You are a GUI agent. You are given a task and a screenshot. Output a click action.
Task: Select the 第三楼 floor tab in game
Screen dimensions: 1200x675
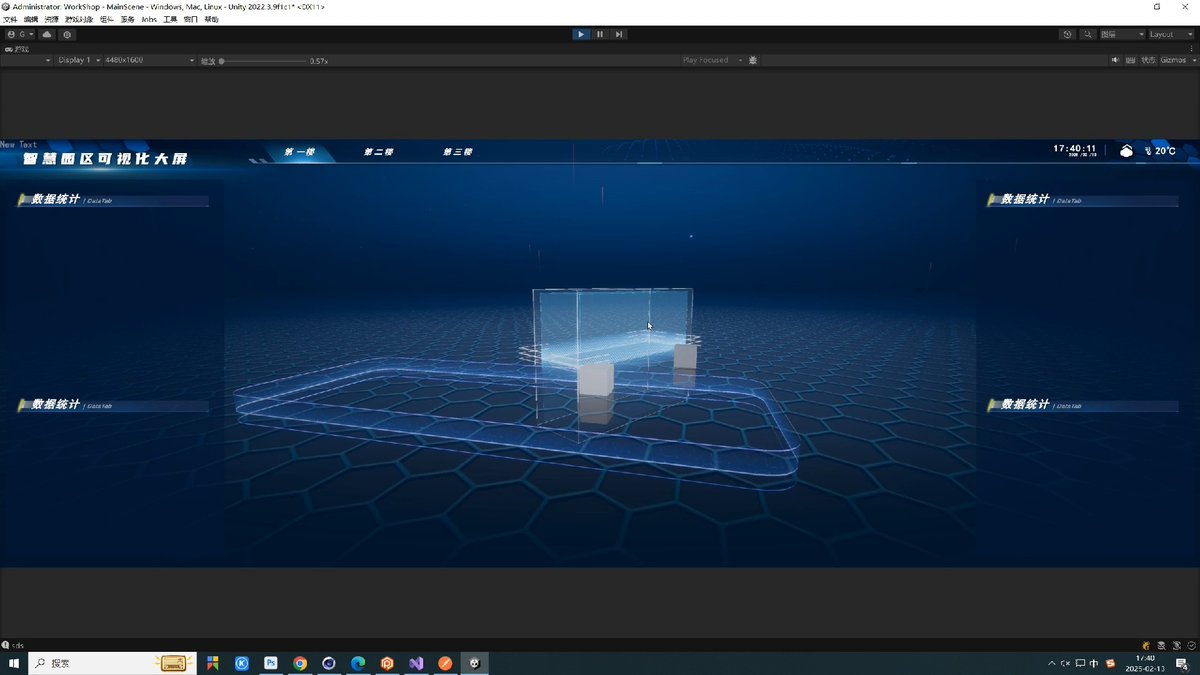(457, 152)
